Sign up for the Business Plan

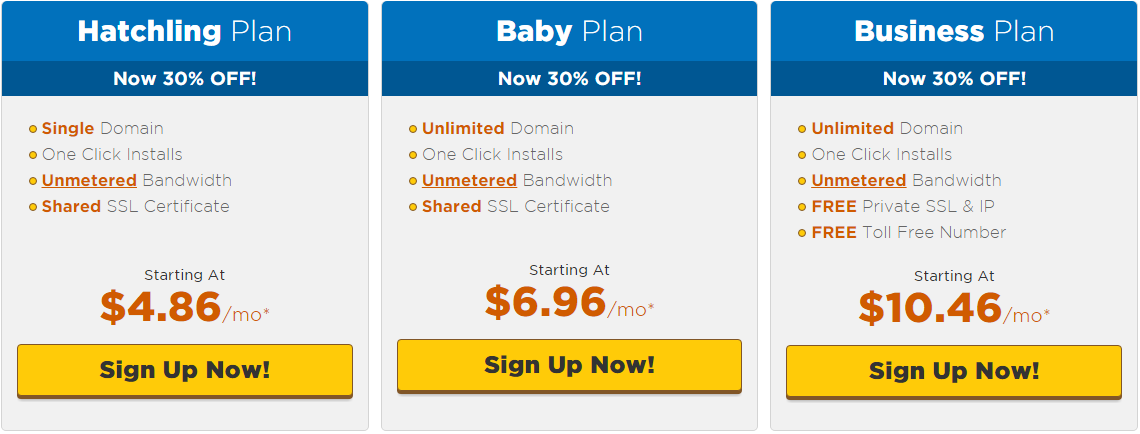954,371
